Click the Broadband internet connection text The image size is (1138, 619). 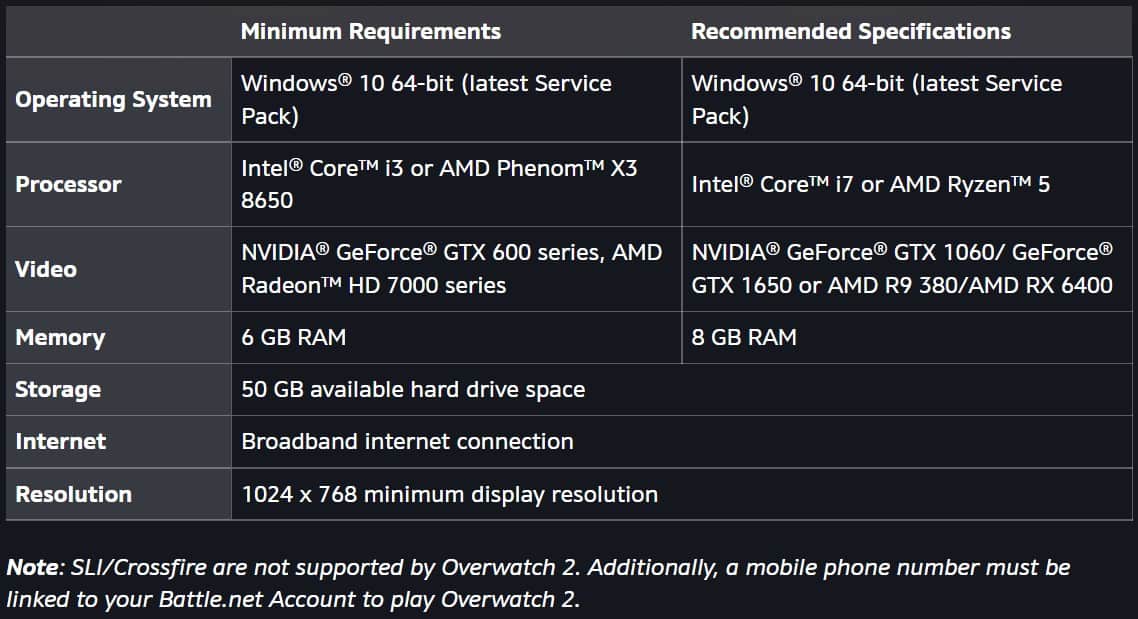coord(407,442)
